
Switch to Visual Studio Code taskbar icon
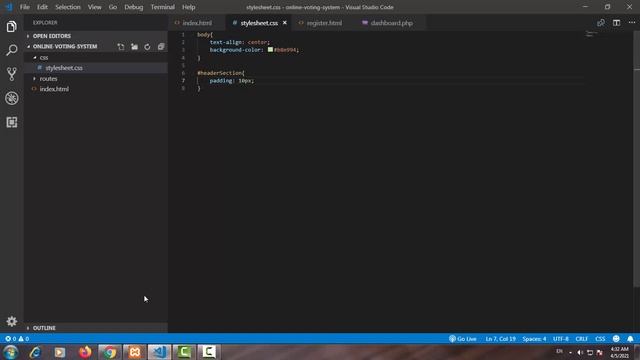(159, 352)
